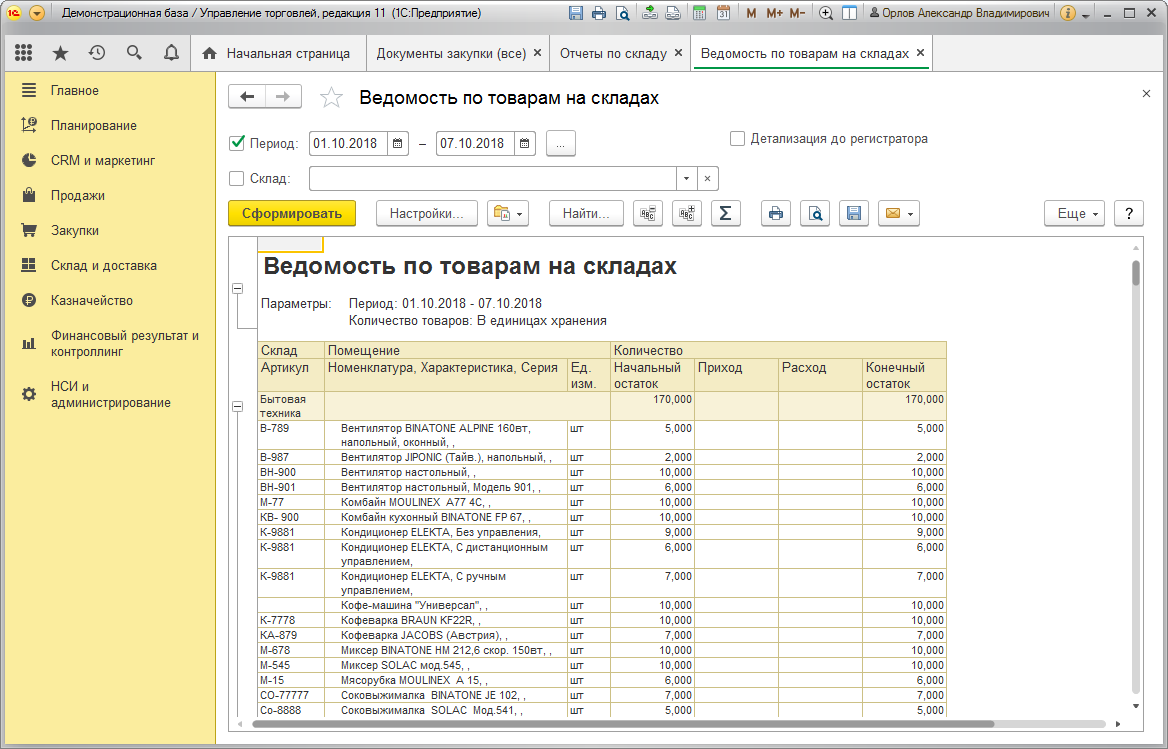Open the Еще dropdown menu
1168x749 pixels.
click(1073, 213)
